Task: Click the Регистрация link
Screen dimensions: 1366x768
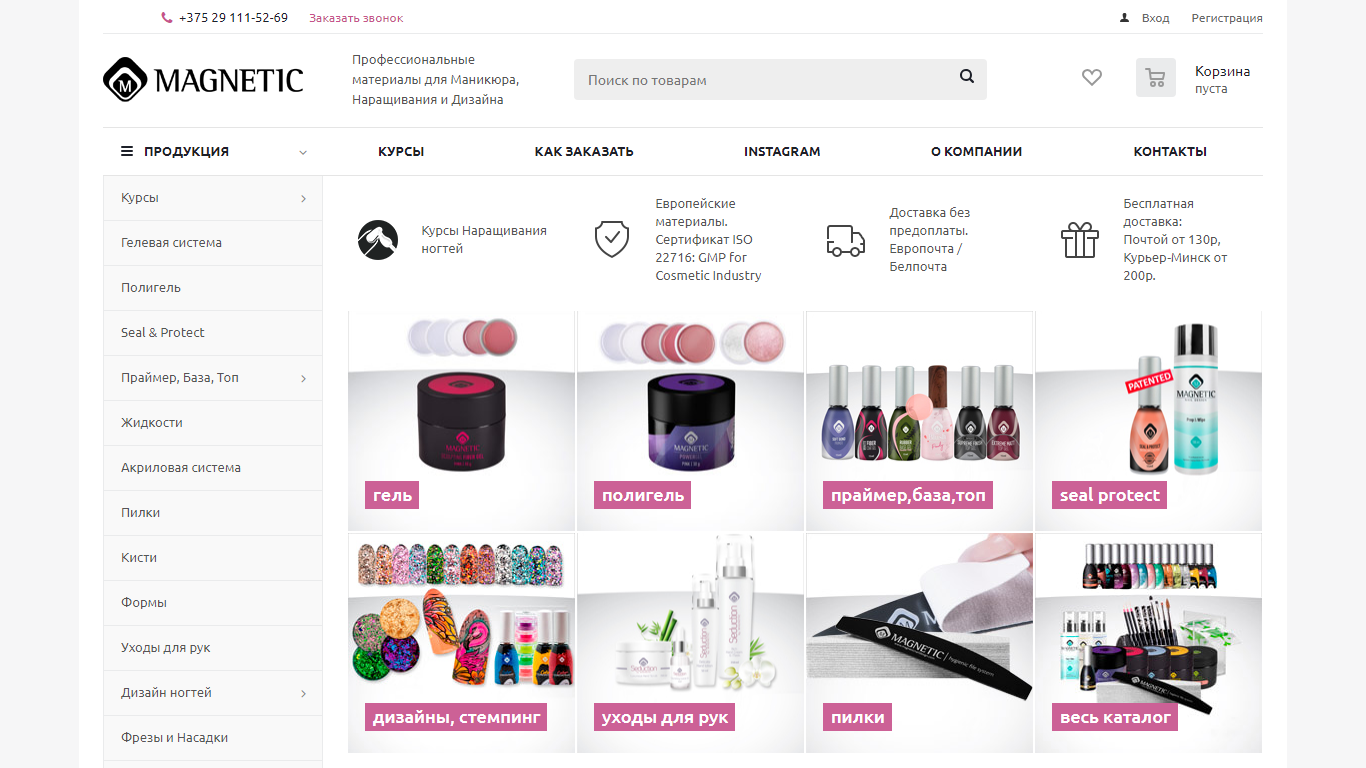Action: (1227, 18)
